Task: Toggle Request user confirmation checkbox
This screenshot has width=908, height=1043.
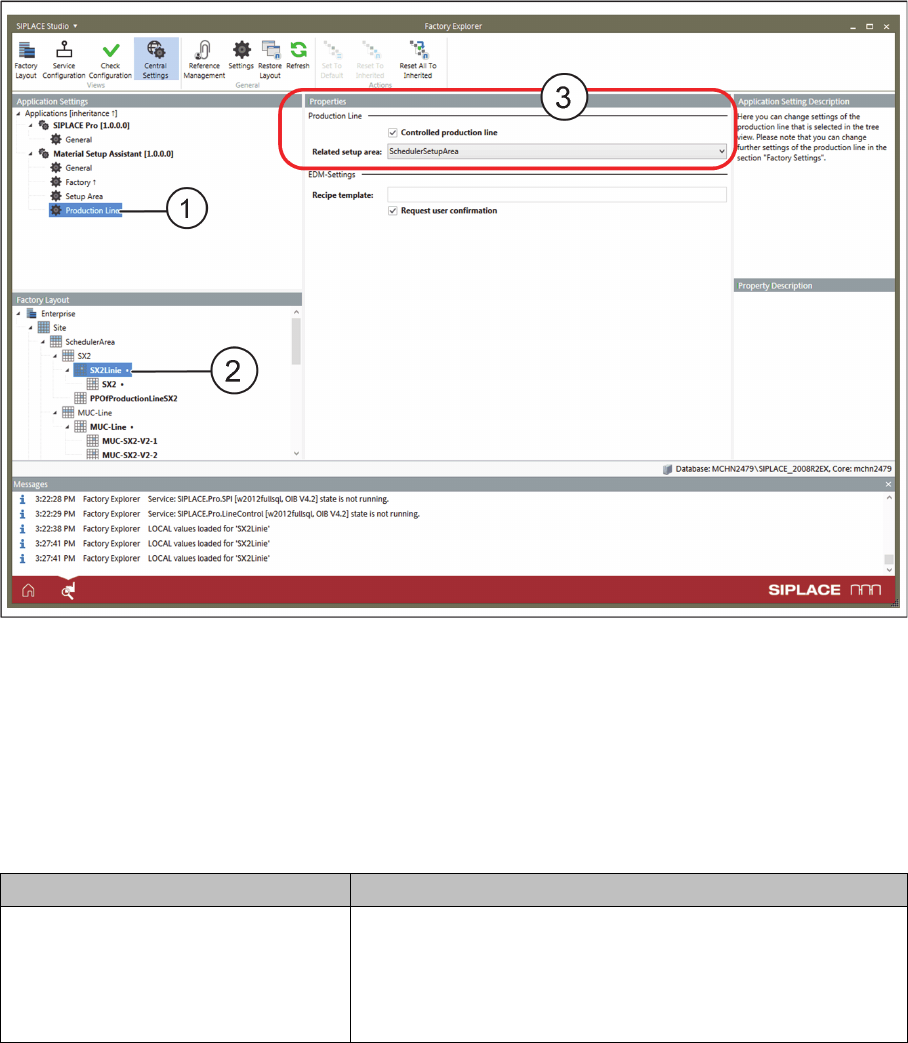Action: [x=392, y=210]
